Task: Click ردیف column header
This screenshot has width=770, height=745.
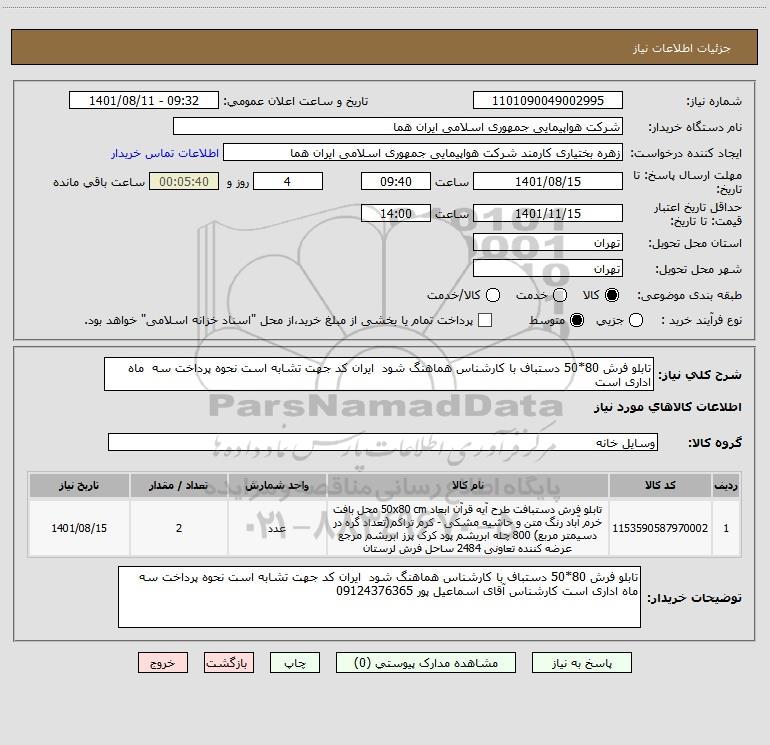Action: pos(726,485)
